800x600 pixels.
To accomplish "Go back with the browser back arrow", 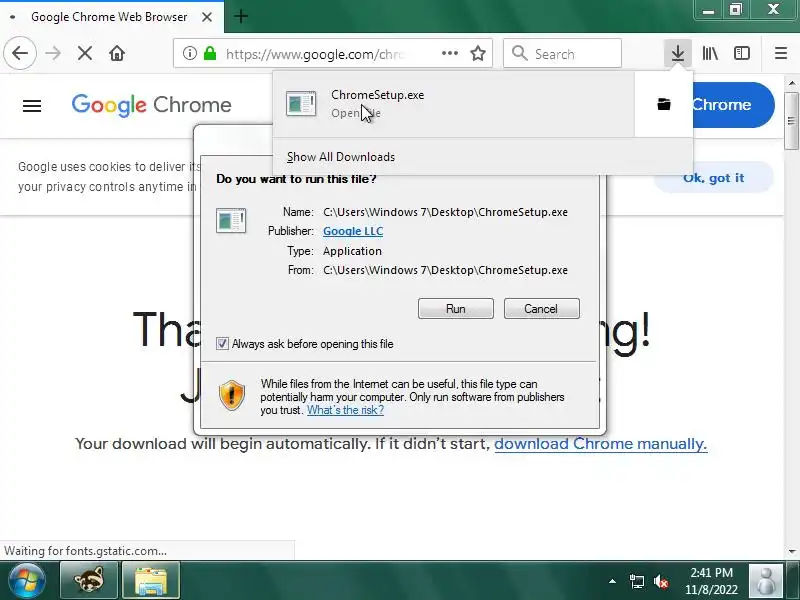I will click(x=20, y=53).
